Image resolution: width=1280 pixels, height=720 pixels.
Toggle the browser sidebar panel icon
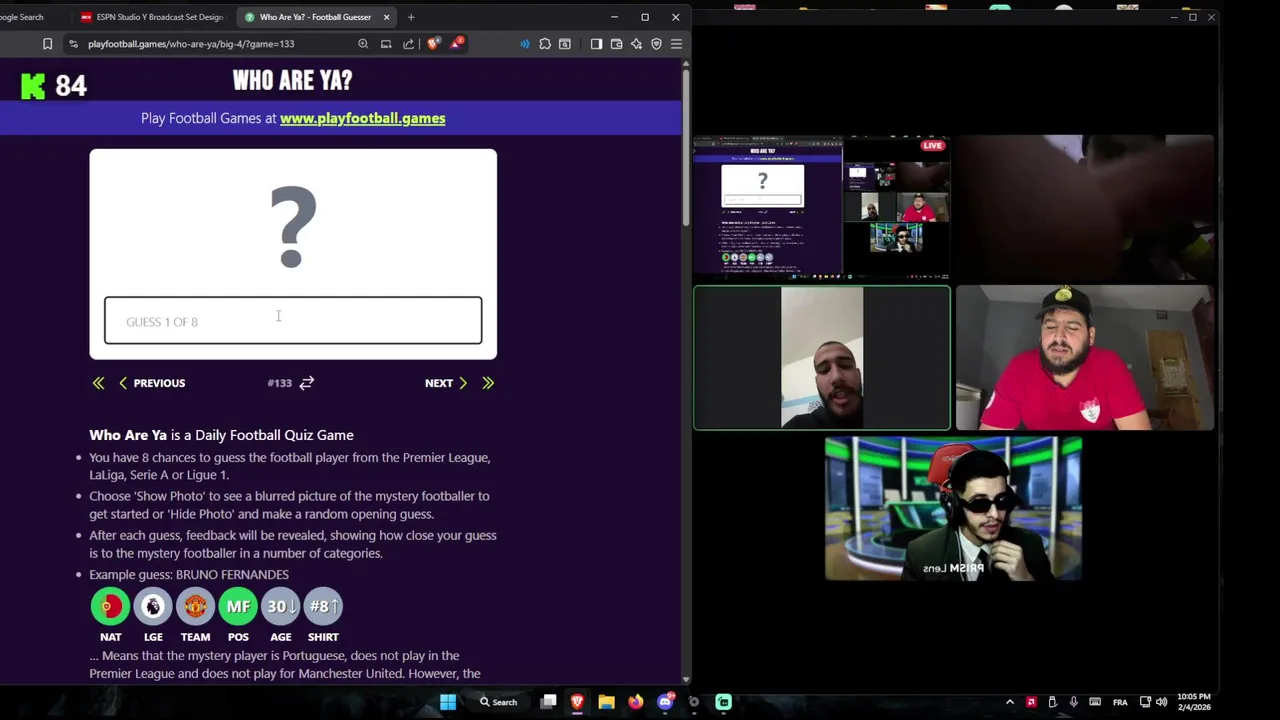[596, 44]
